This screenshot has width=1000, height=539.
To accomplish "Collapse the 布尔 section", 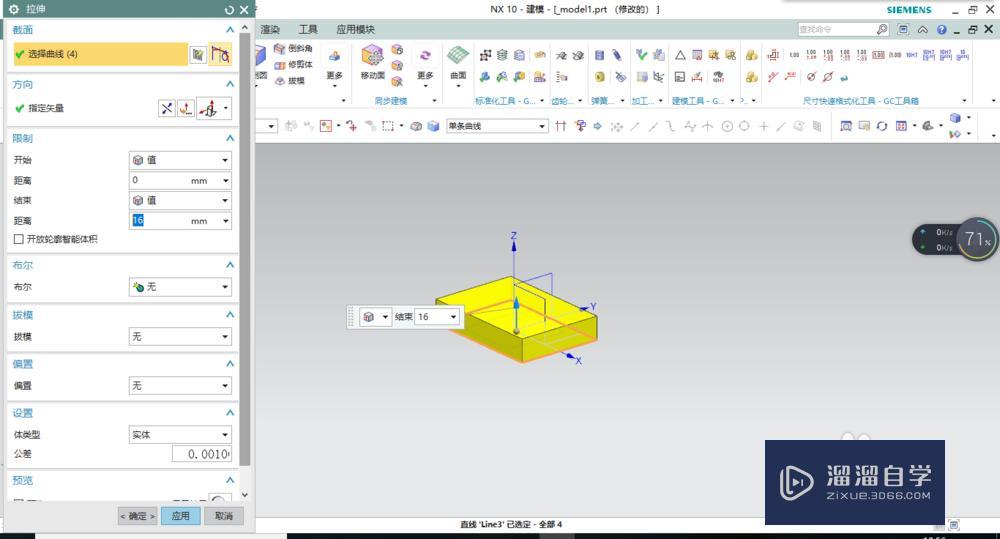I will tap(230, 265).
